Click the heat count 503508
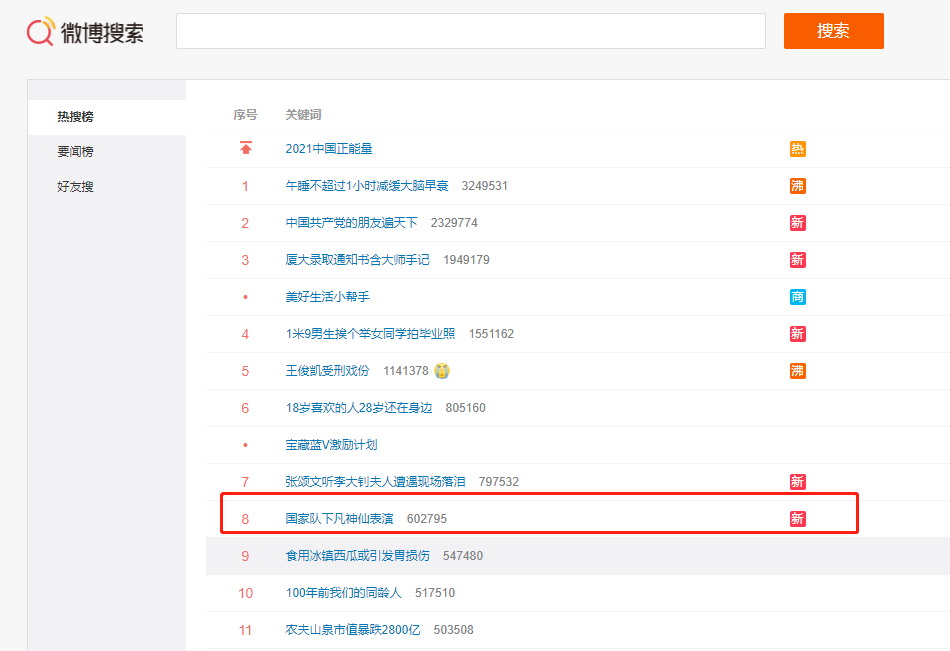950x651 pixels. pyautogui.click(x=453, y=630)
